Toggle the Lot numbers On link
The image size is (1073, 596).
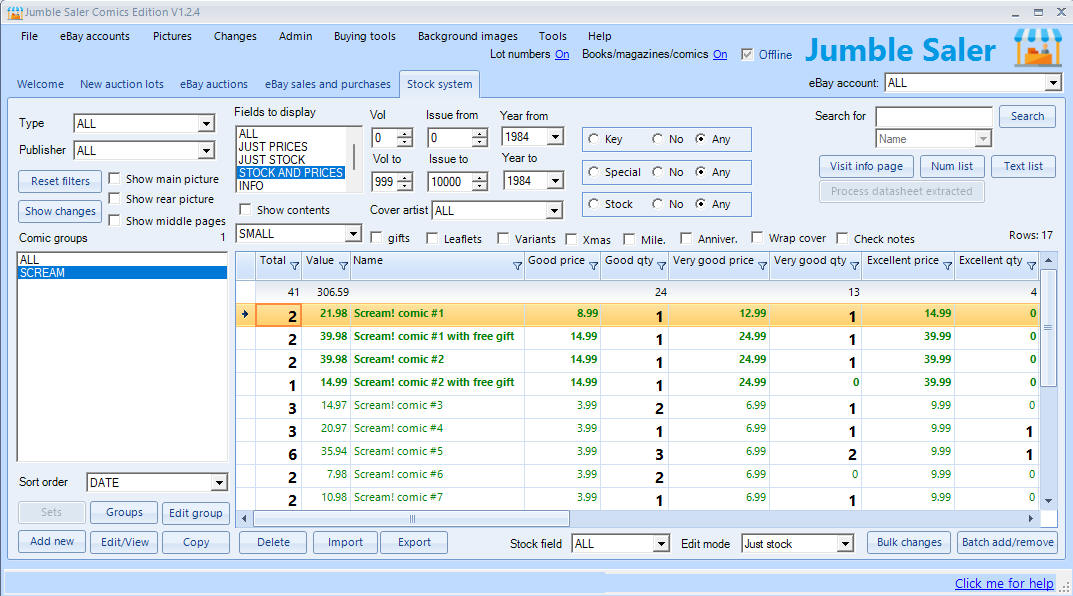tap(562, 54)
